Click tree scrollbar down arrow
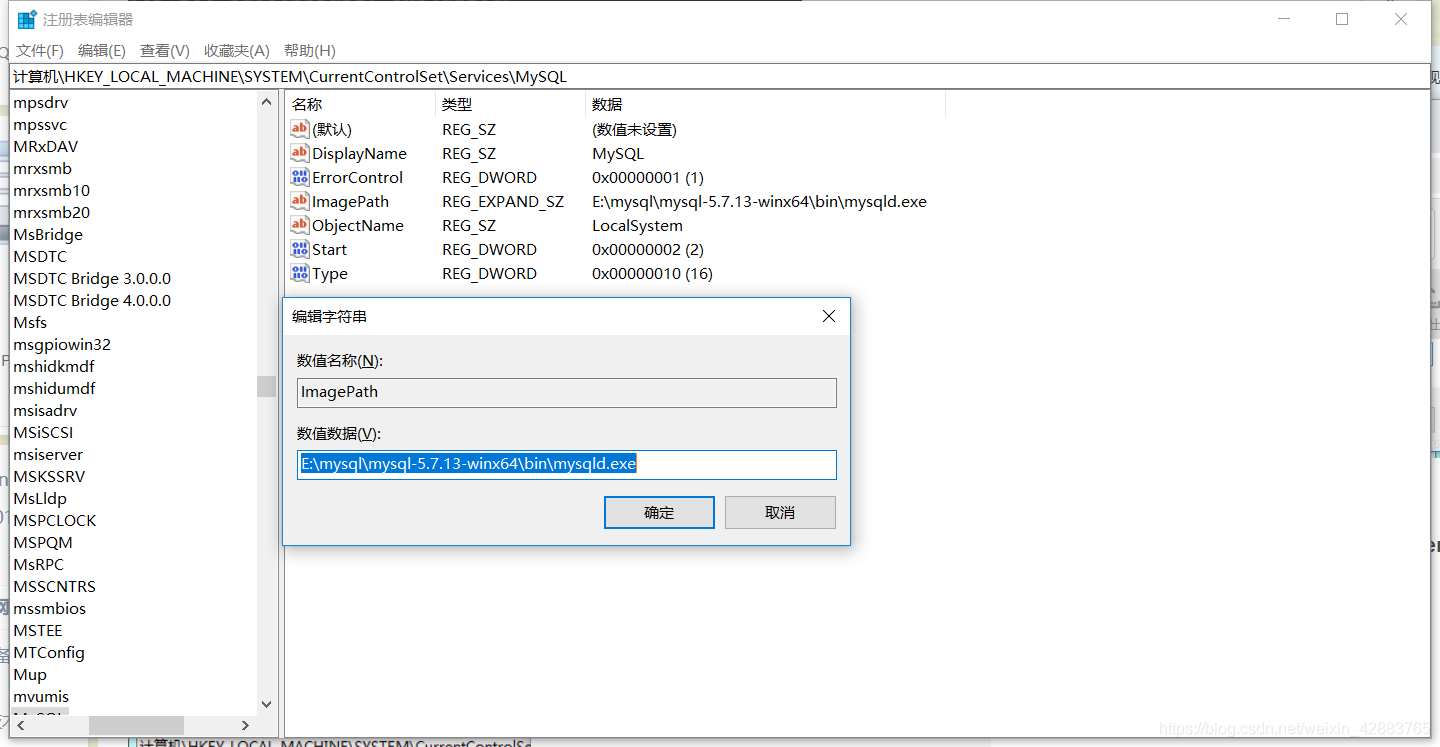The height and width of the screenshot is (747, 1440). click(266, 705)
